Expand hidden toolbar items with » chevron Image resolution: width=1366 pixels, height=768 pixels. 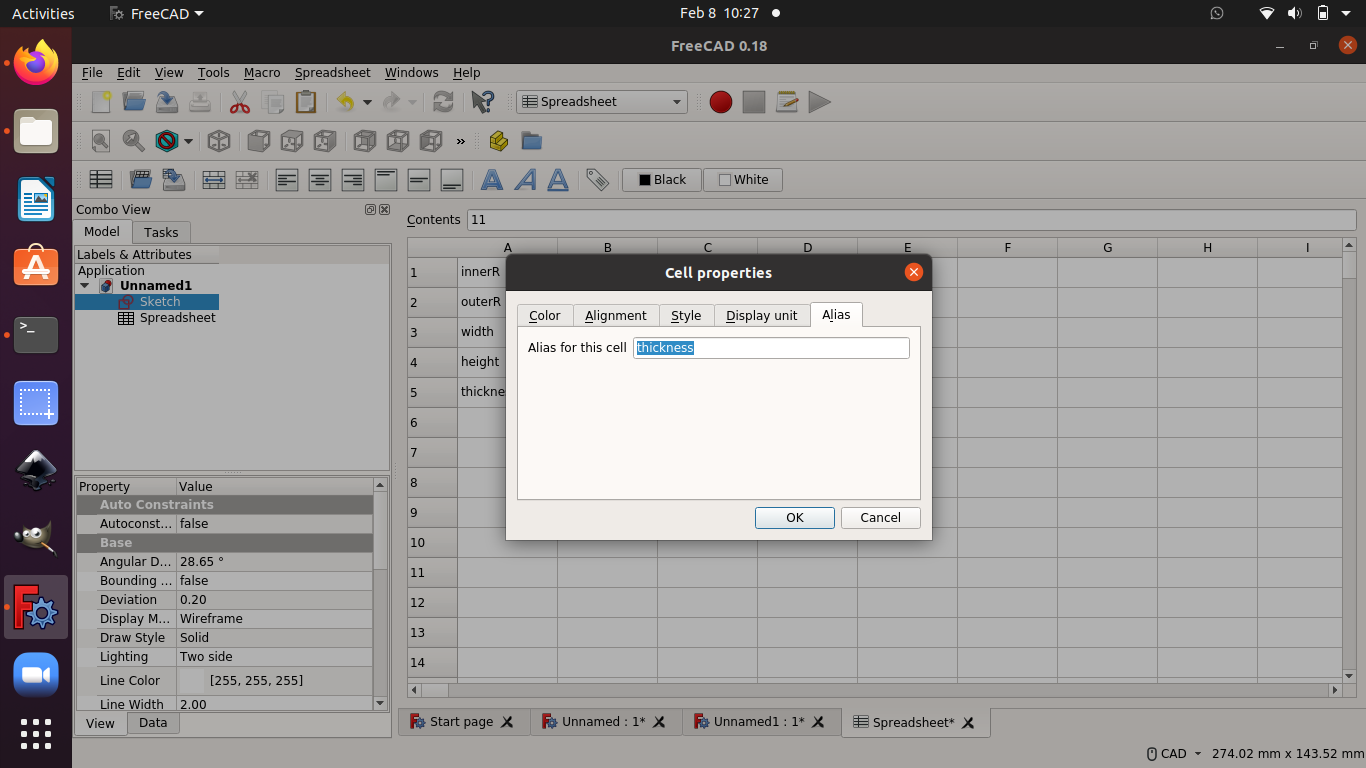pos(461,141)
